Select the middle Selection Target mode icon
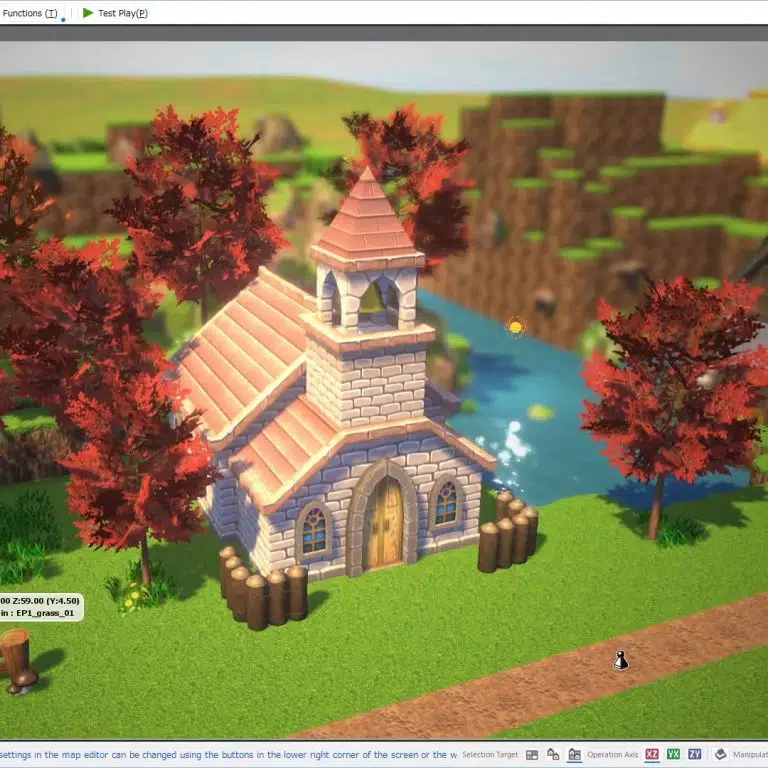 (x=553, y=754)
